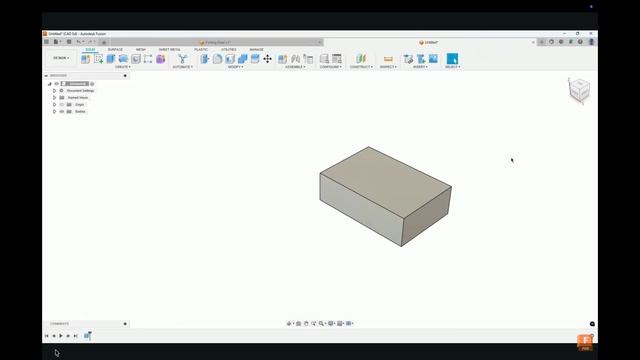Select the Hole tool
Image resolution: width=640 pixels, height=360 pixels.
click(x=136, y=59)
